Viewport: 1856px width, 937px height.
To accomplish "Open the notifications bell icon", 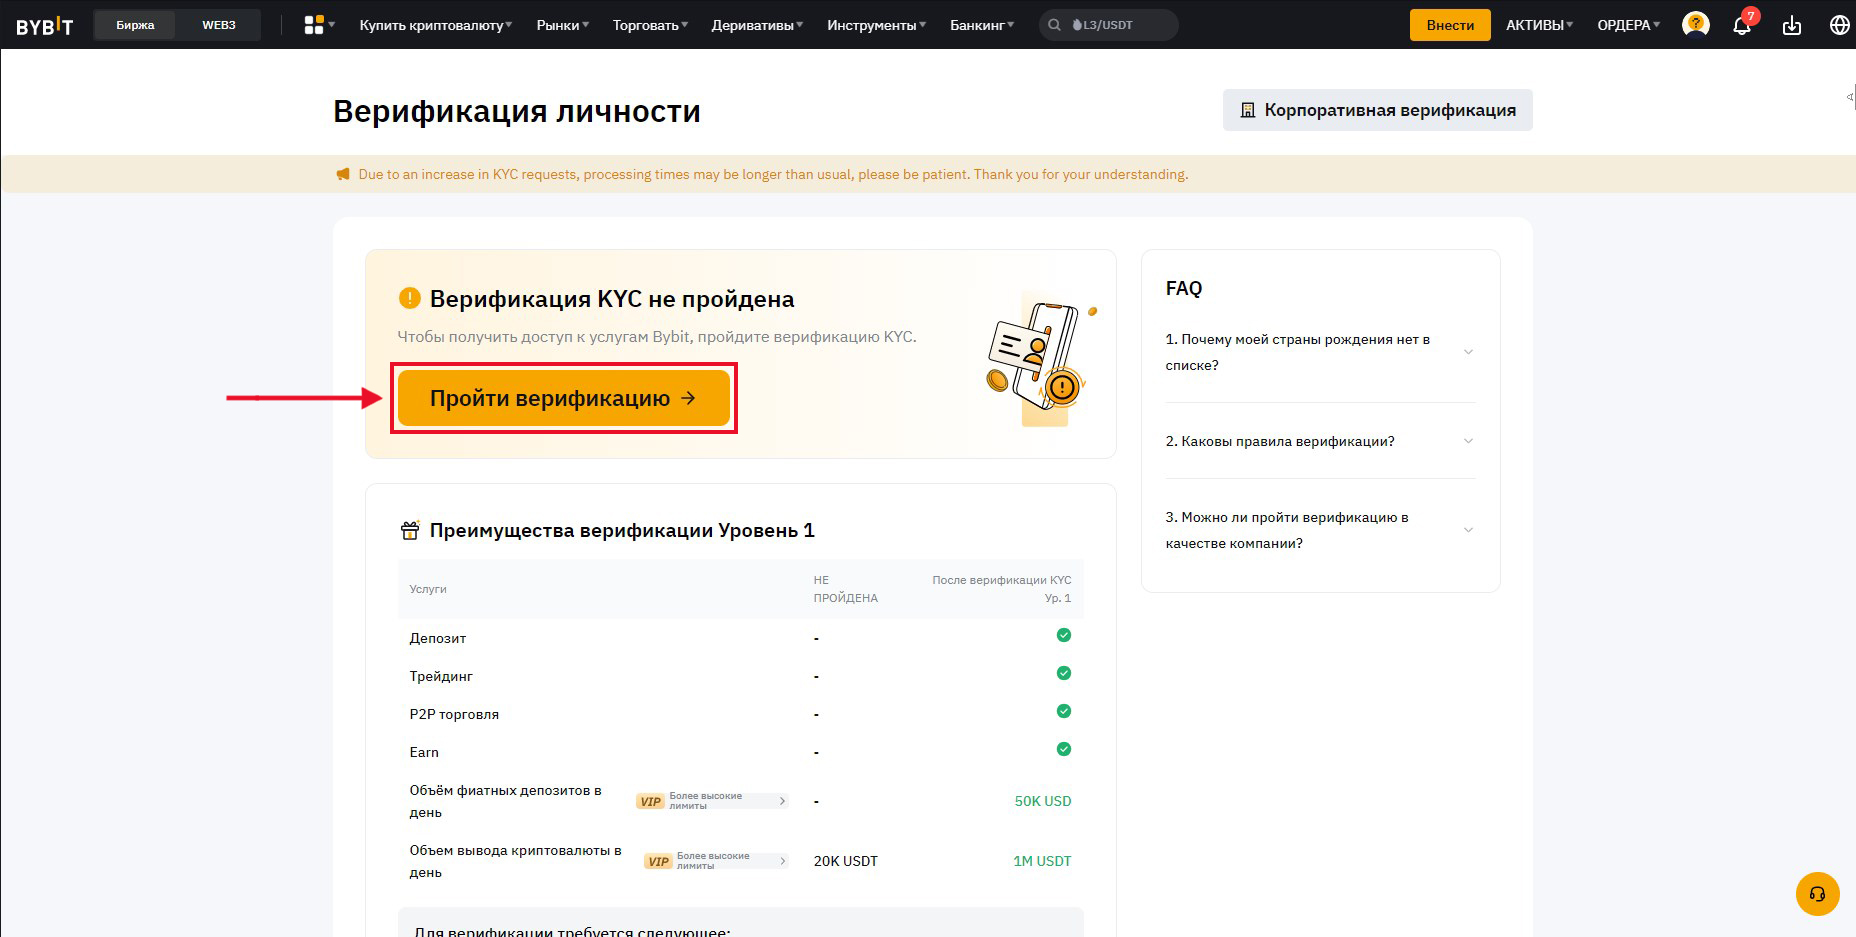I will pyautogui.click(x=1742, y=25).
